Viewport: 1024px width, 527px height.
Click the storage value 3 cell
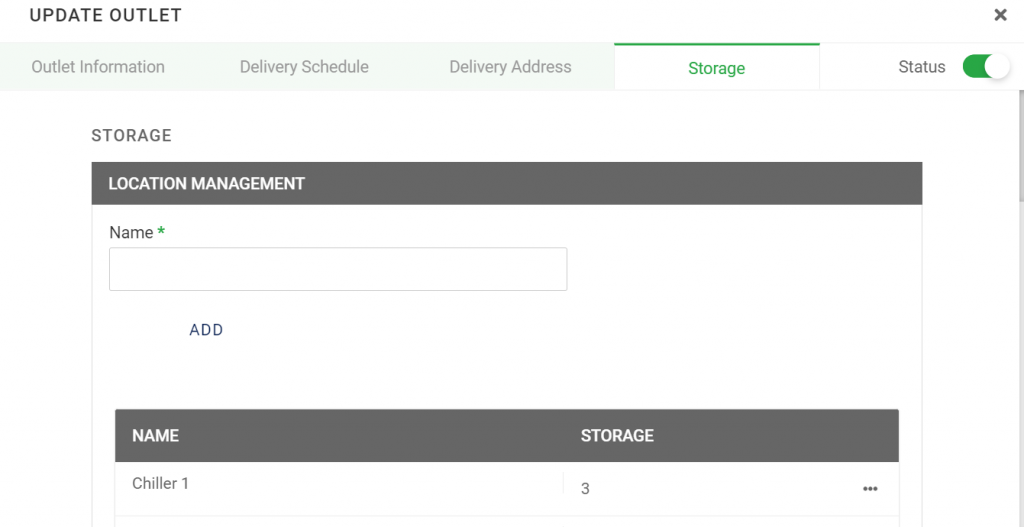[586, 489]
